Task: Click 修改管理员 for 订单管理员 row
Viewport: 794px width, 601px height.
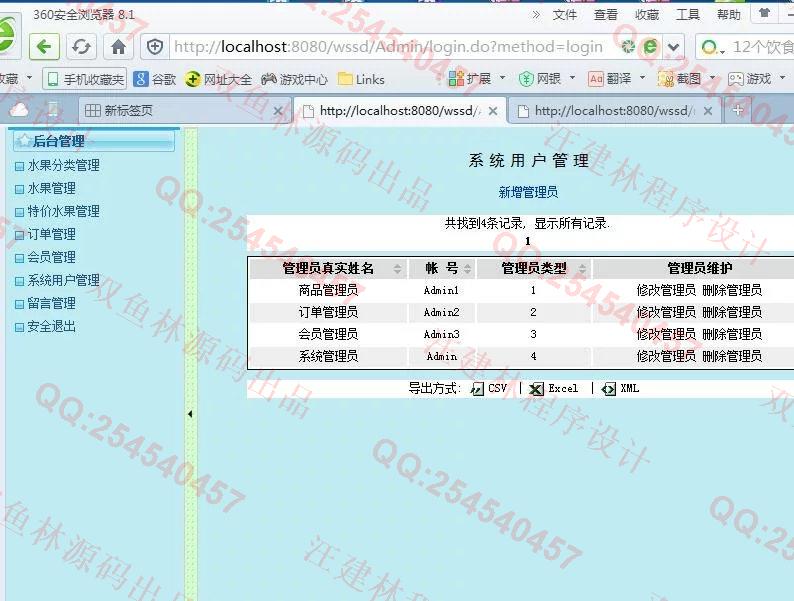Action: pos(666,312)
